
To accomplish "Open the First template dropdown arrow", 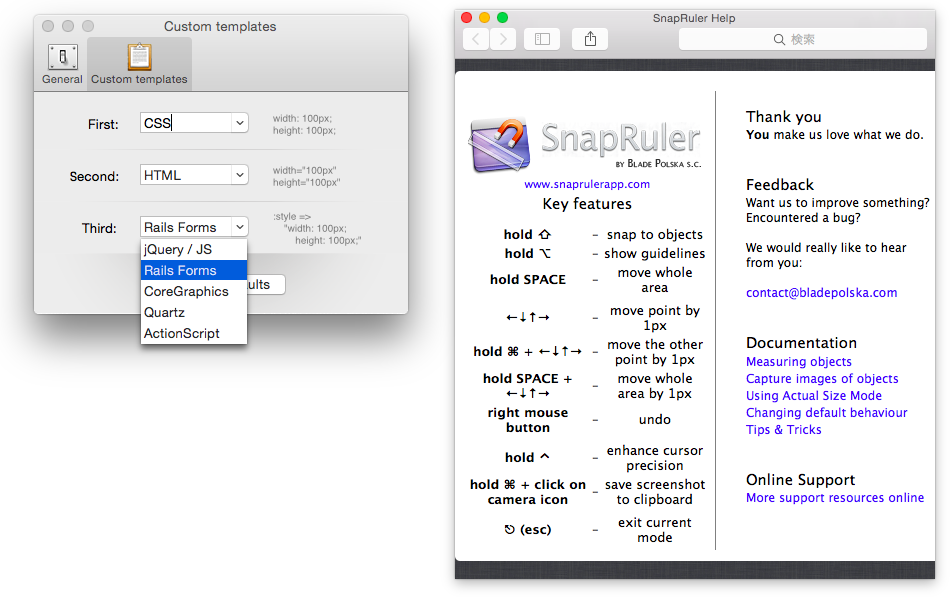I will (x=240, y=123).
